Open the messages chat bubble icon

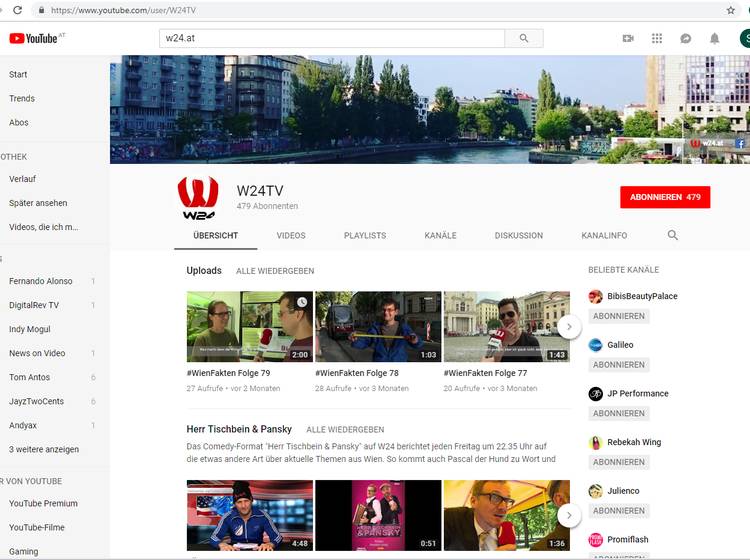coord(685,38)
